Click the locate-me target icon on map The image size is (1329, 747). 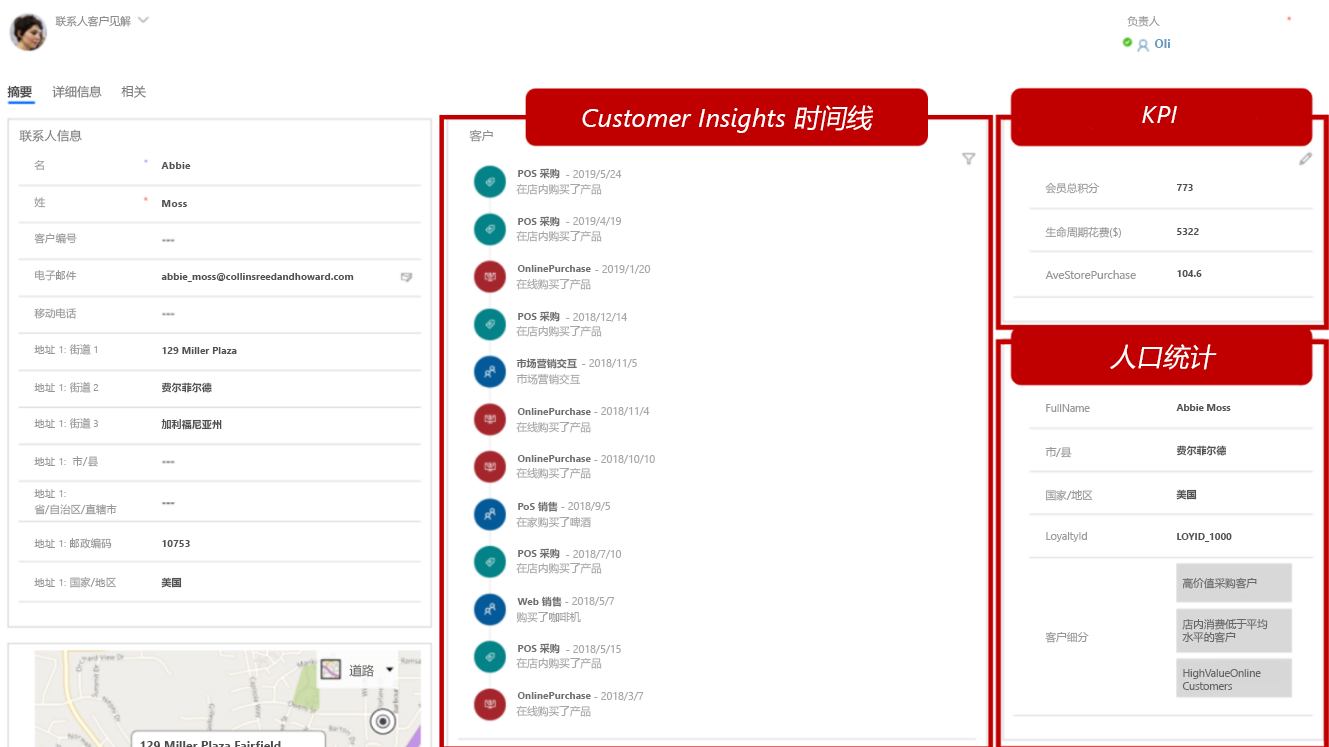[x=383, y=721]
